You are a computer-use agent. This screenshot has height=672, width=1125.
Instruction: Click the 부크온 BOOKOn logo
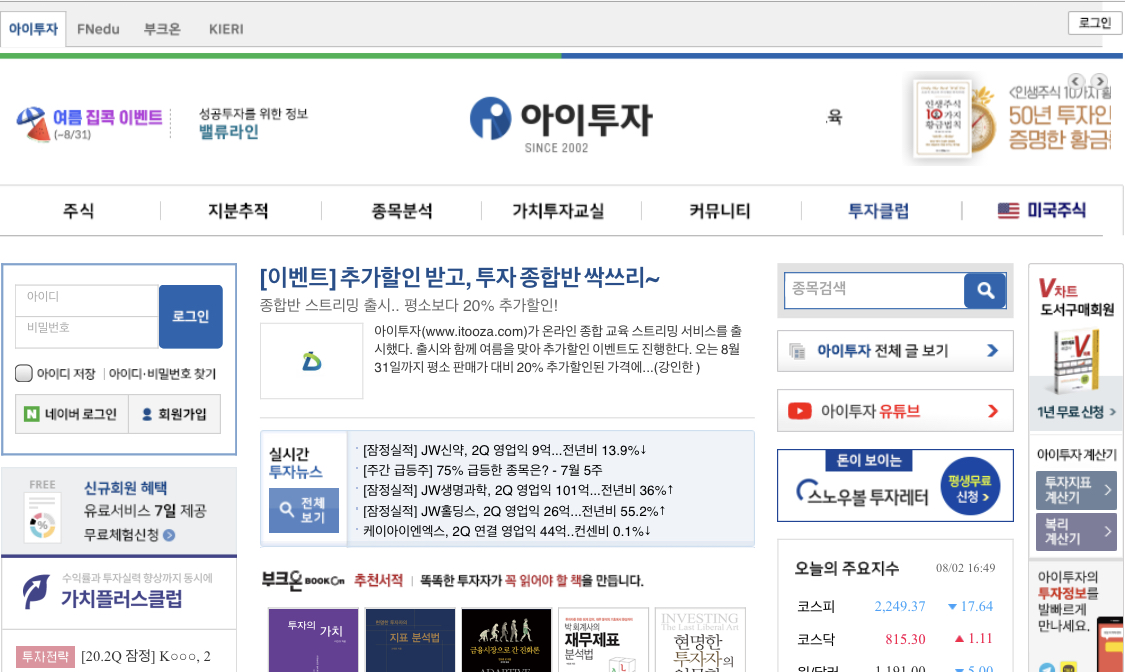point(303,580)
